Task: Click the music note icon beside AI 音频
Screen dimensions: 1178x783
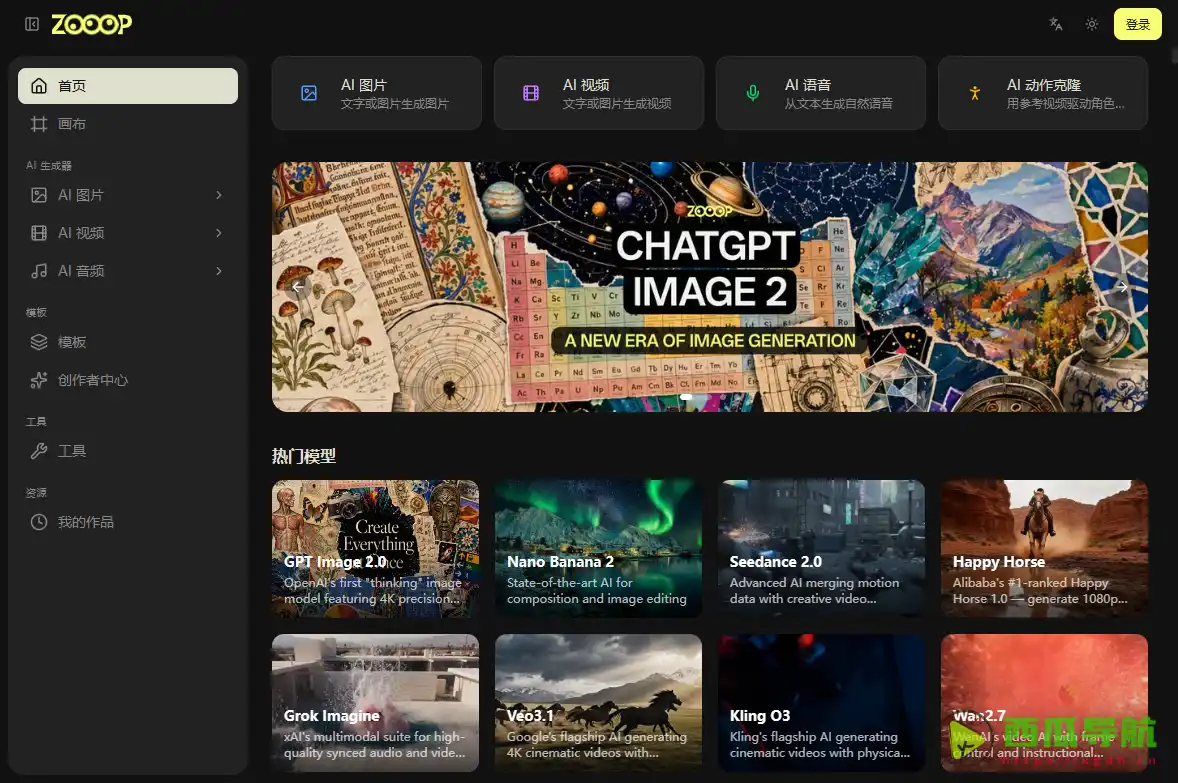Action: click(38, 271)
